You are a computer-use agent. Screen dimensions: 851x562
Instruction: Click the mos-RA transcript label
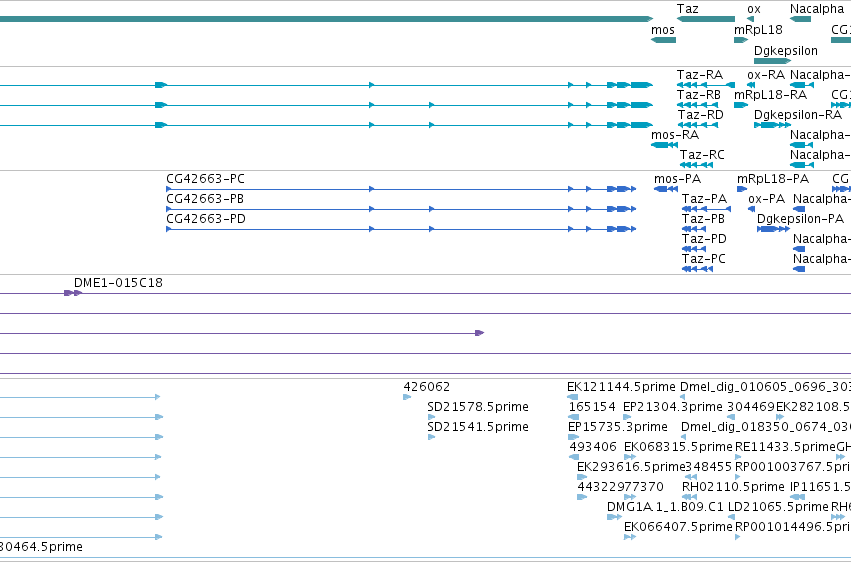pyautogui.click(x=675, y=135)
